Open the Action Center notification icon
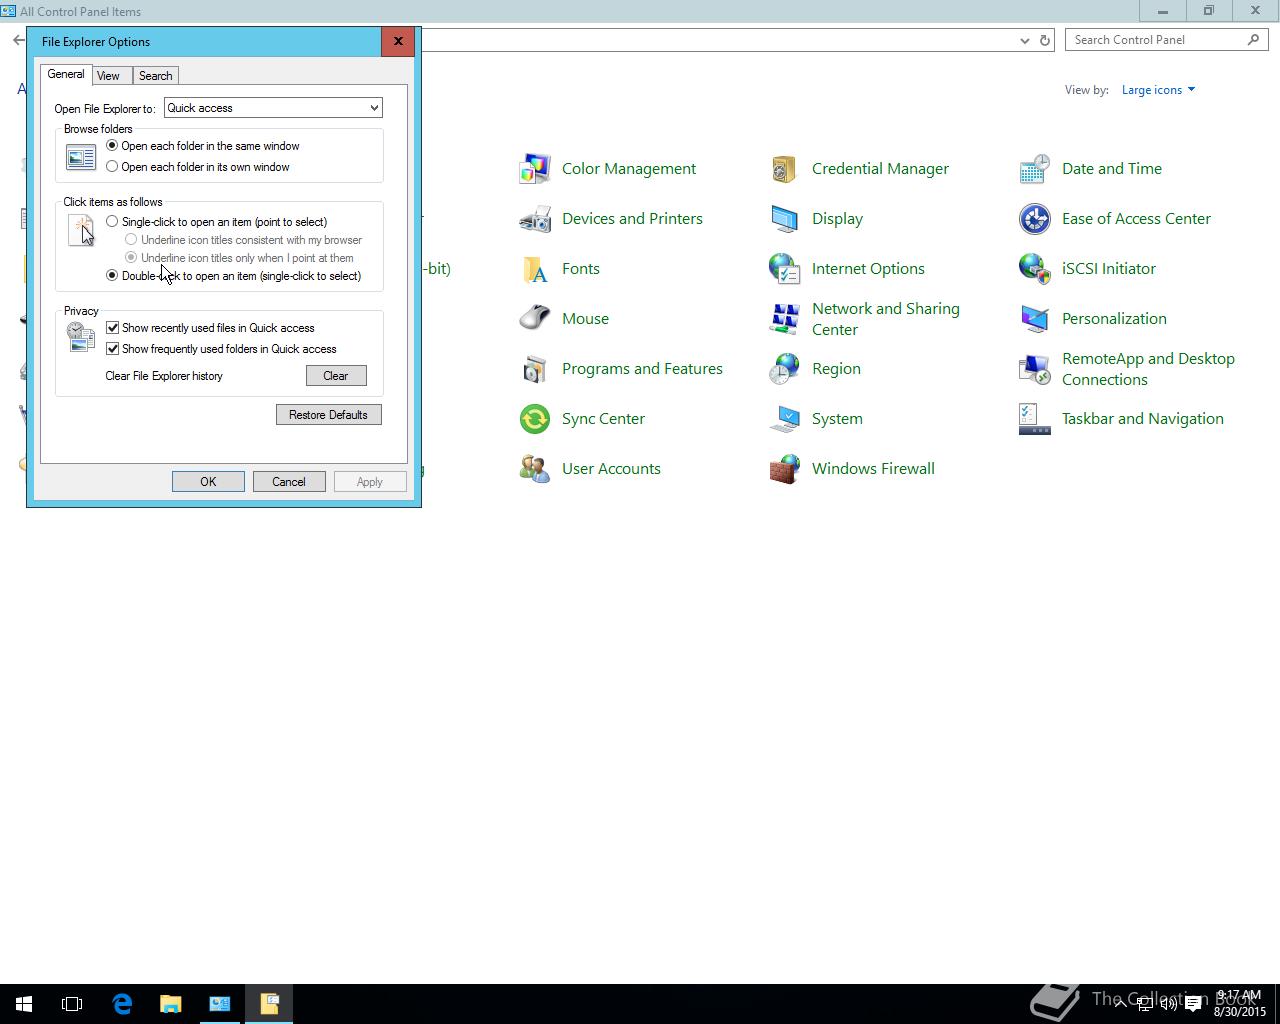Image resolution: width=1280 pixels, height=1024 pixels. point(1193,1004)
